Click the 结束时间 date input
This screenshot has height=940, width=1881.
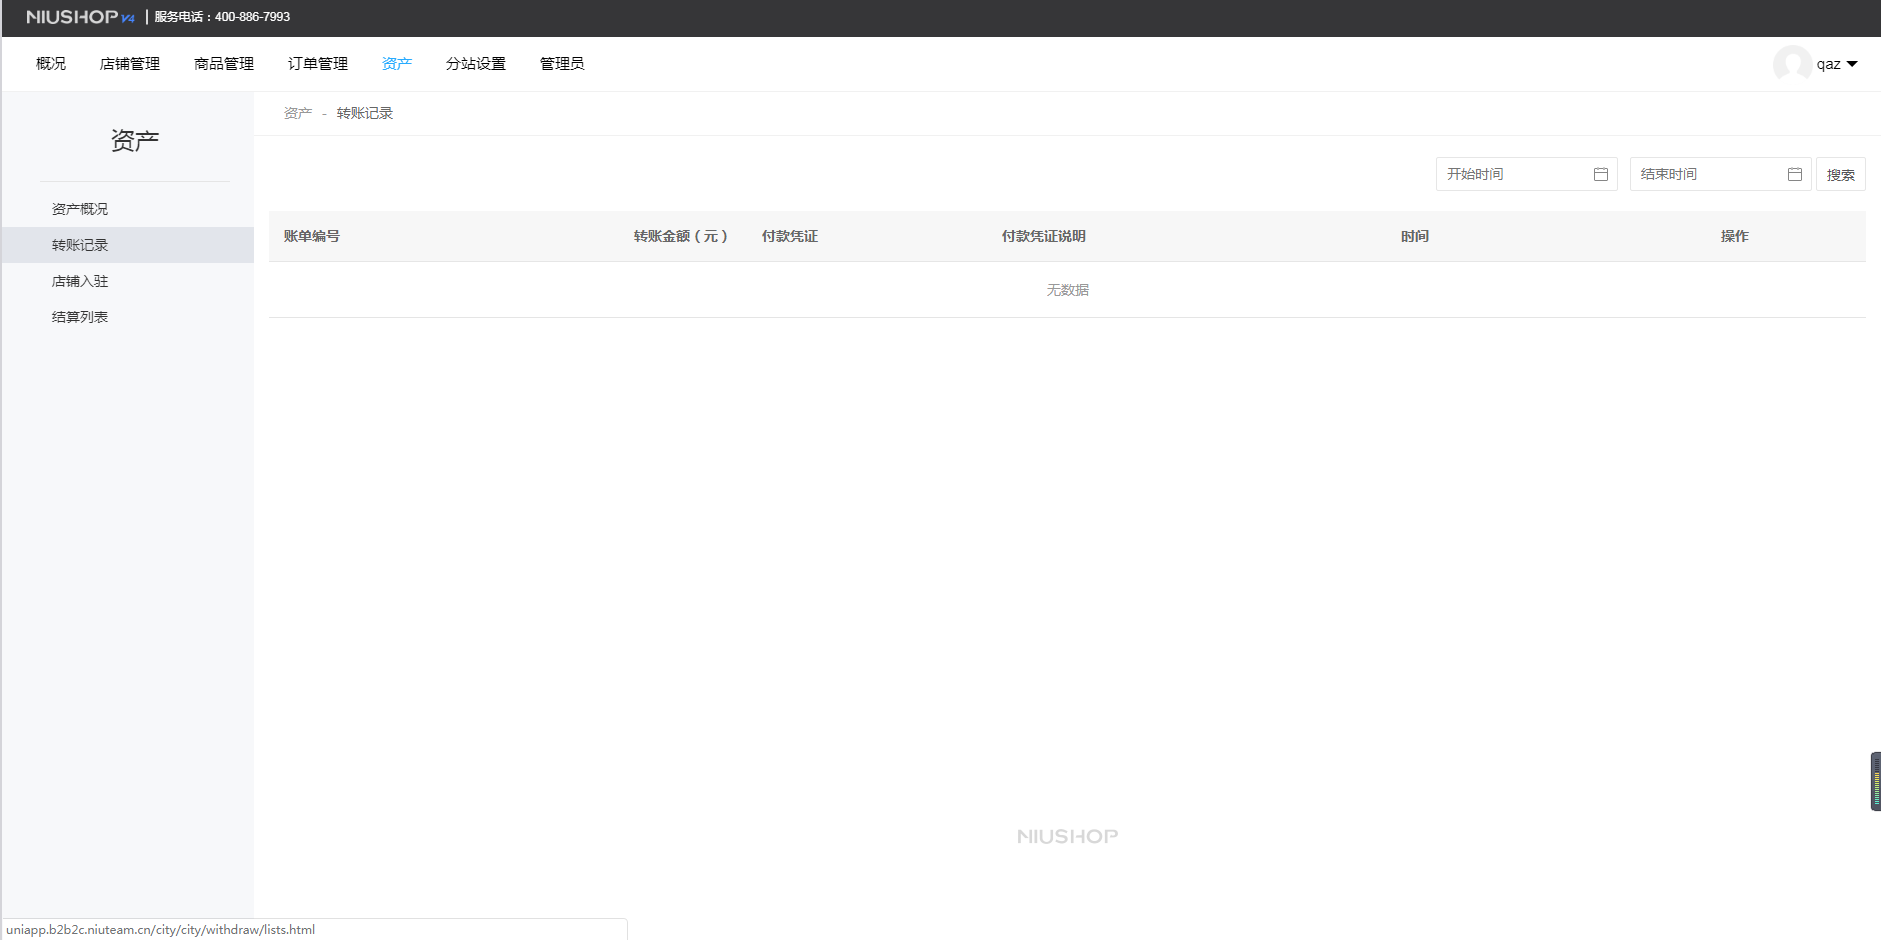(1720, 174)
